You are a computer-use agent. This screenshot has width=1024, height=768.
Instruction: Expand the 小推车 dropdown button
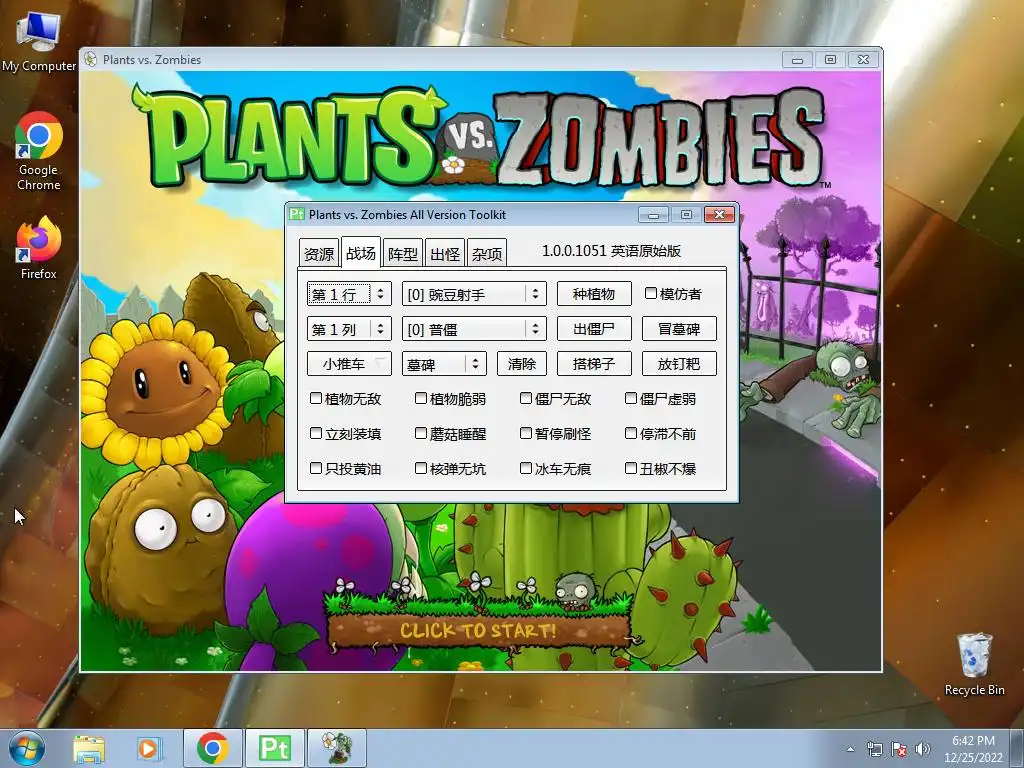click(x=349, y=364)
